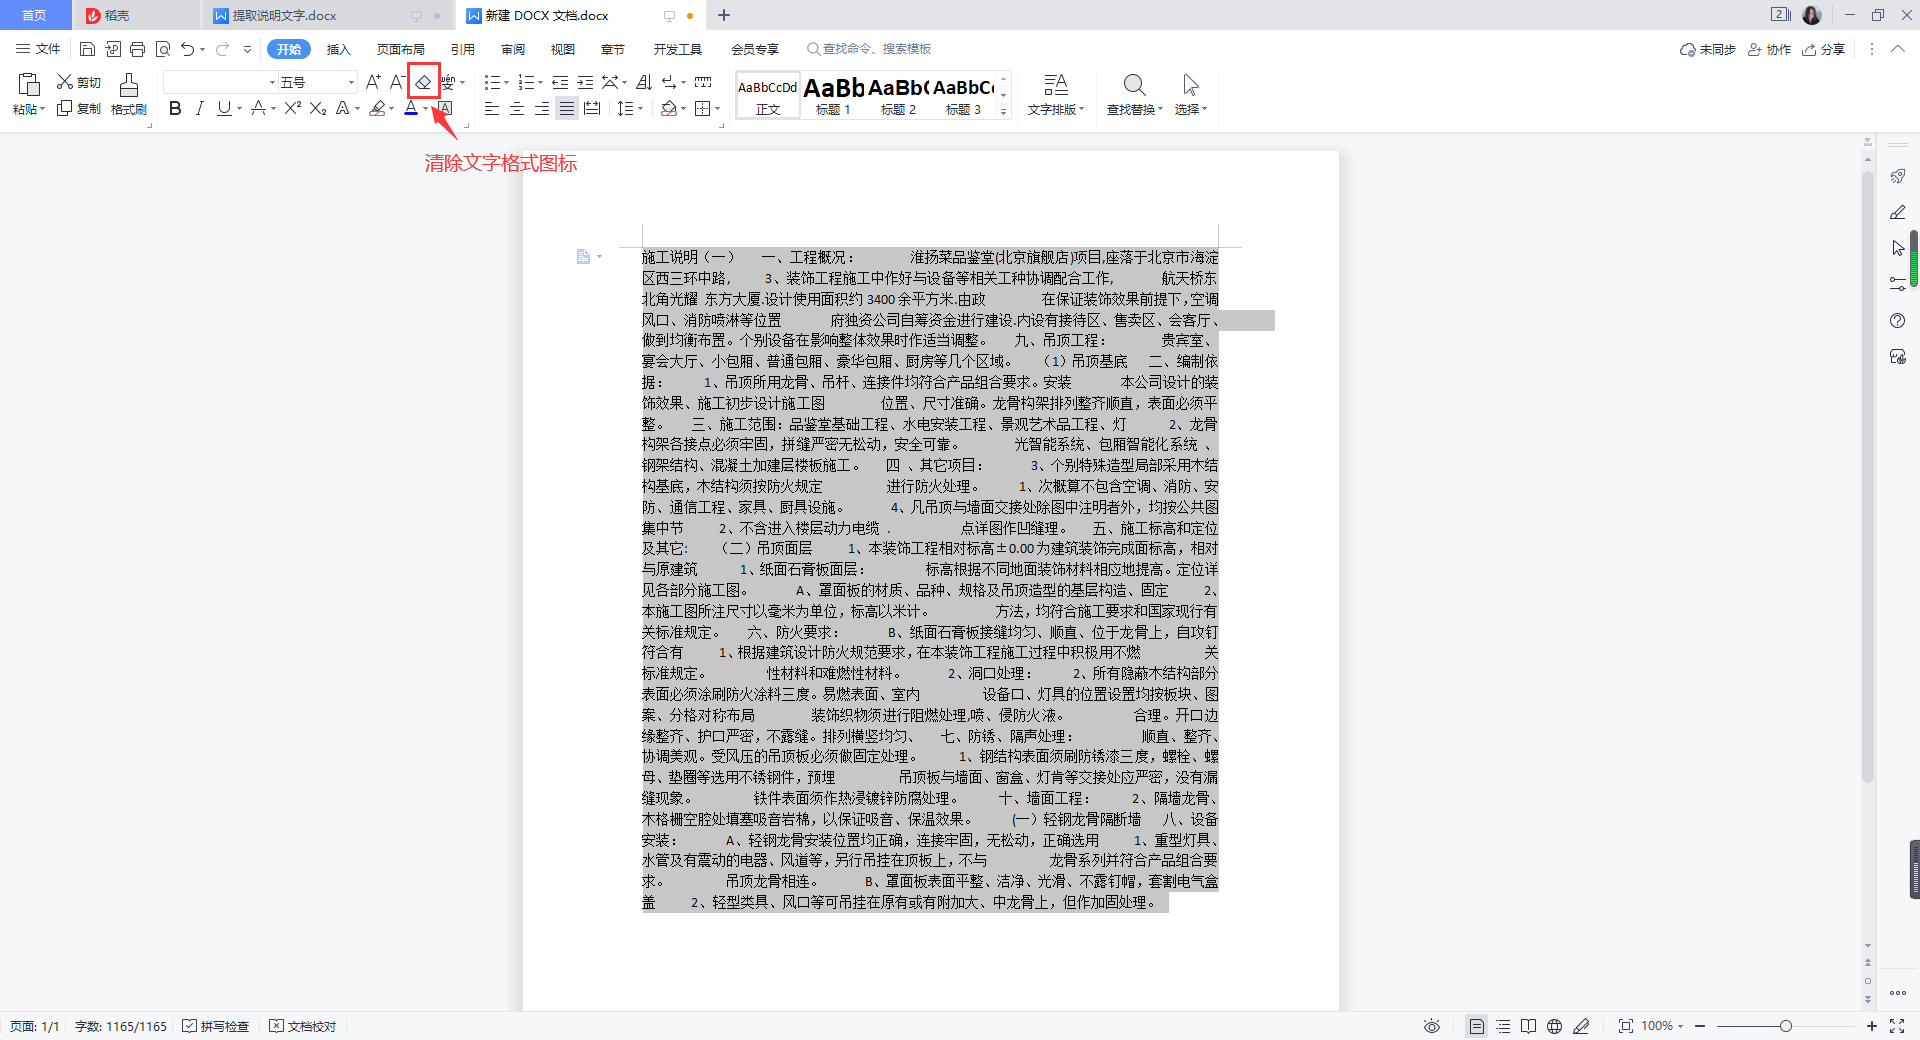Switch to the 插入 ribbon tab
The image size is (1920, 1040).
[x=338, y=48]
